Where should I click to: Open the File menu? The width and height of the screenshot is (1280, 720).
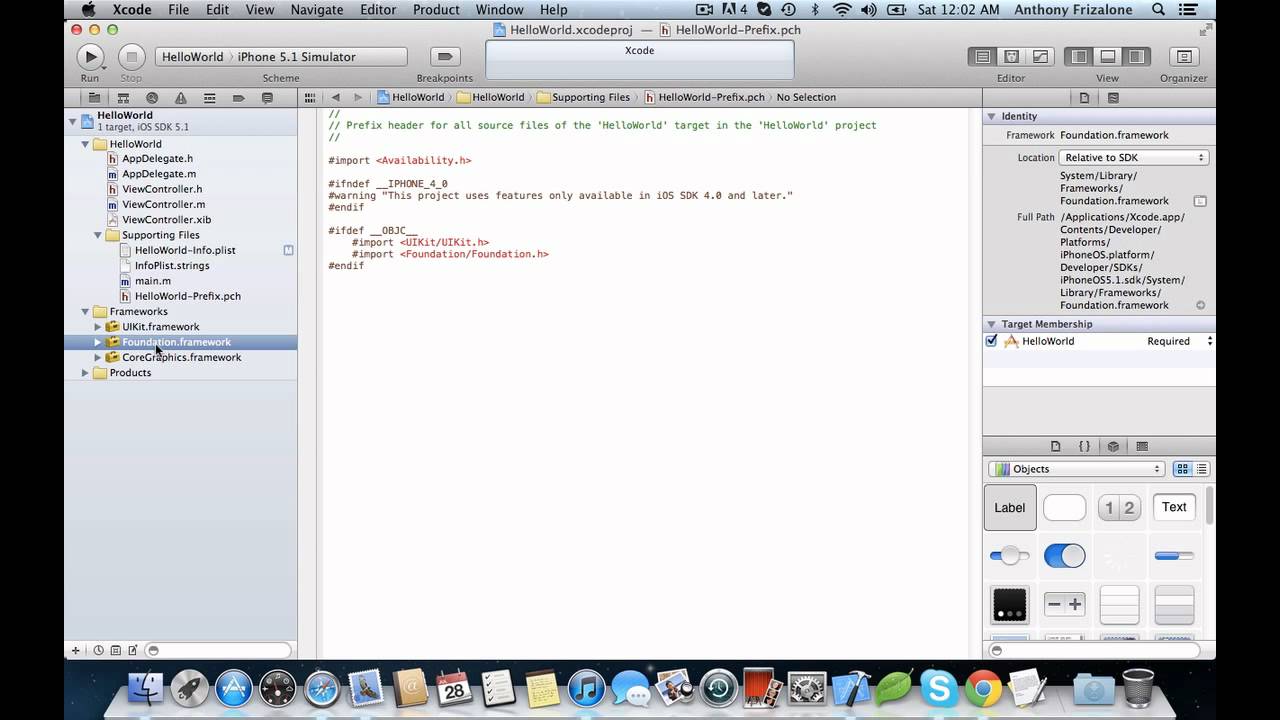point(178,10)
